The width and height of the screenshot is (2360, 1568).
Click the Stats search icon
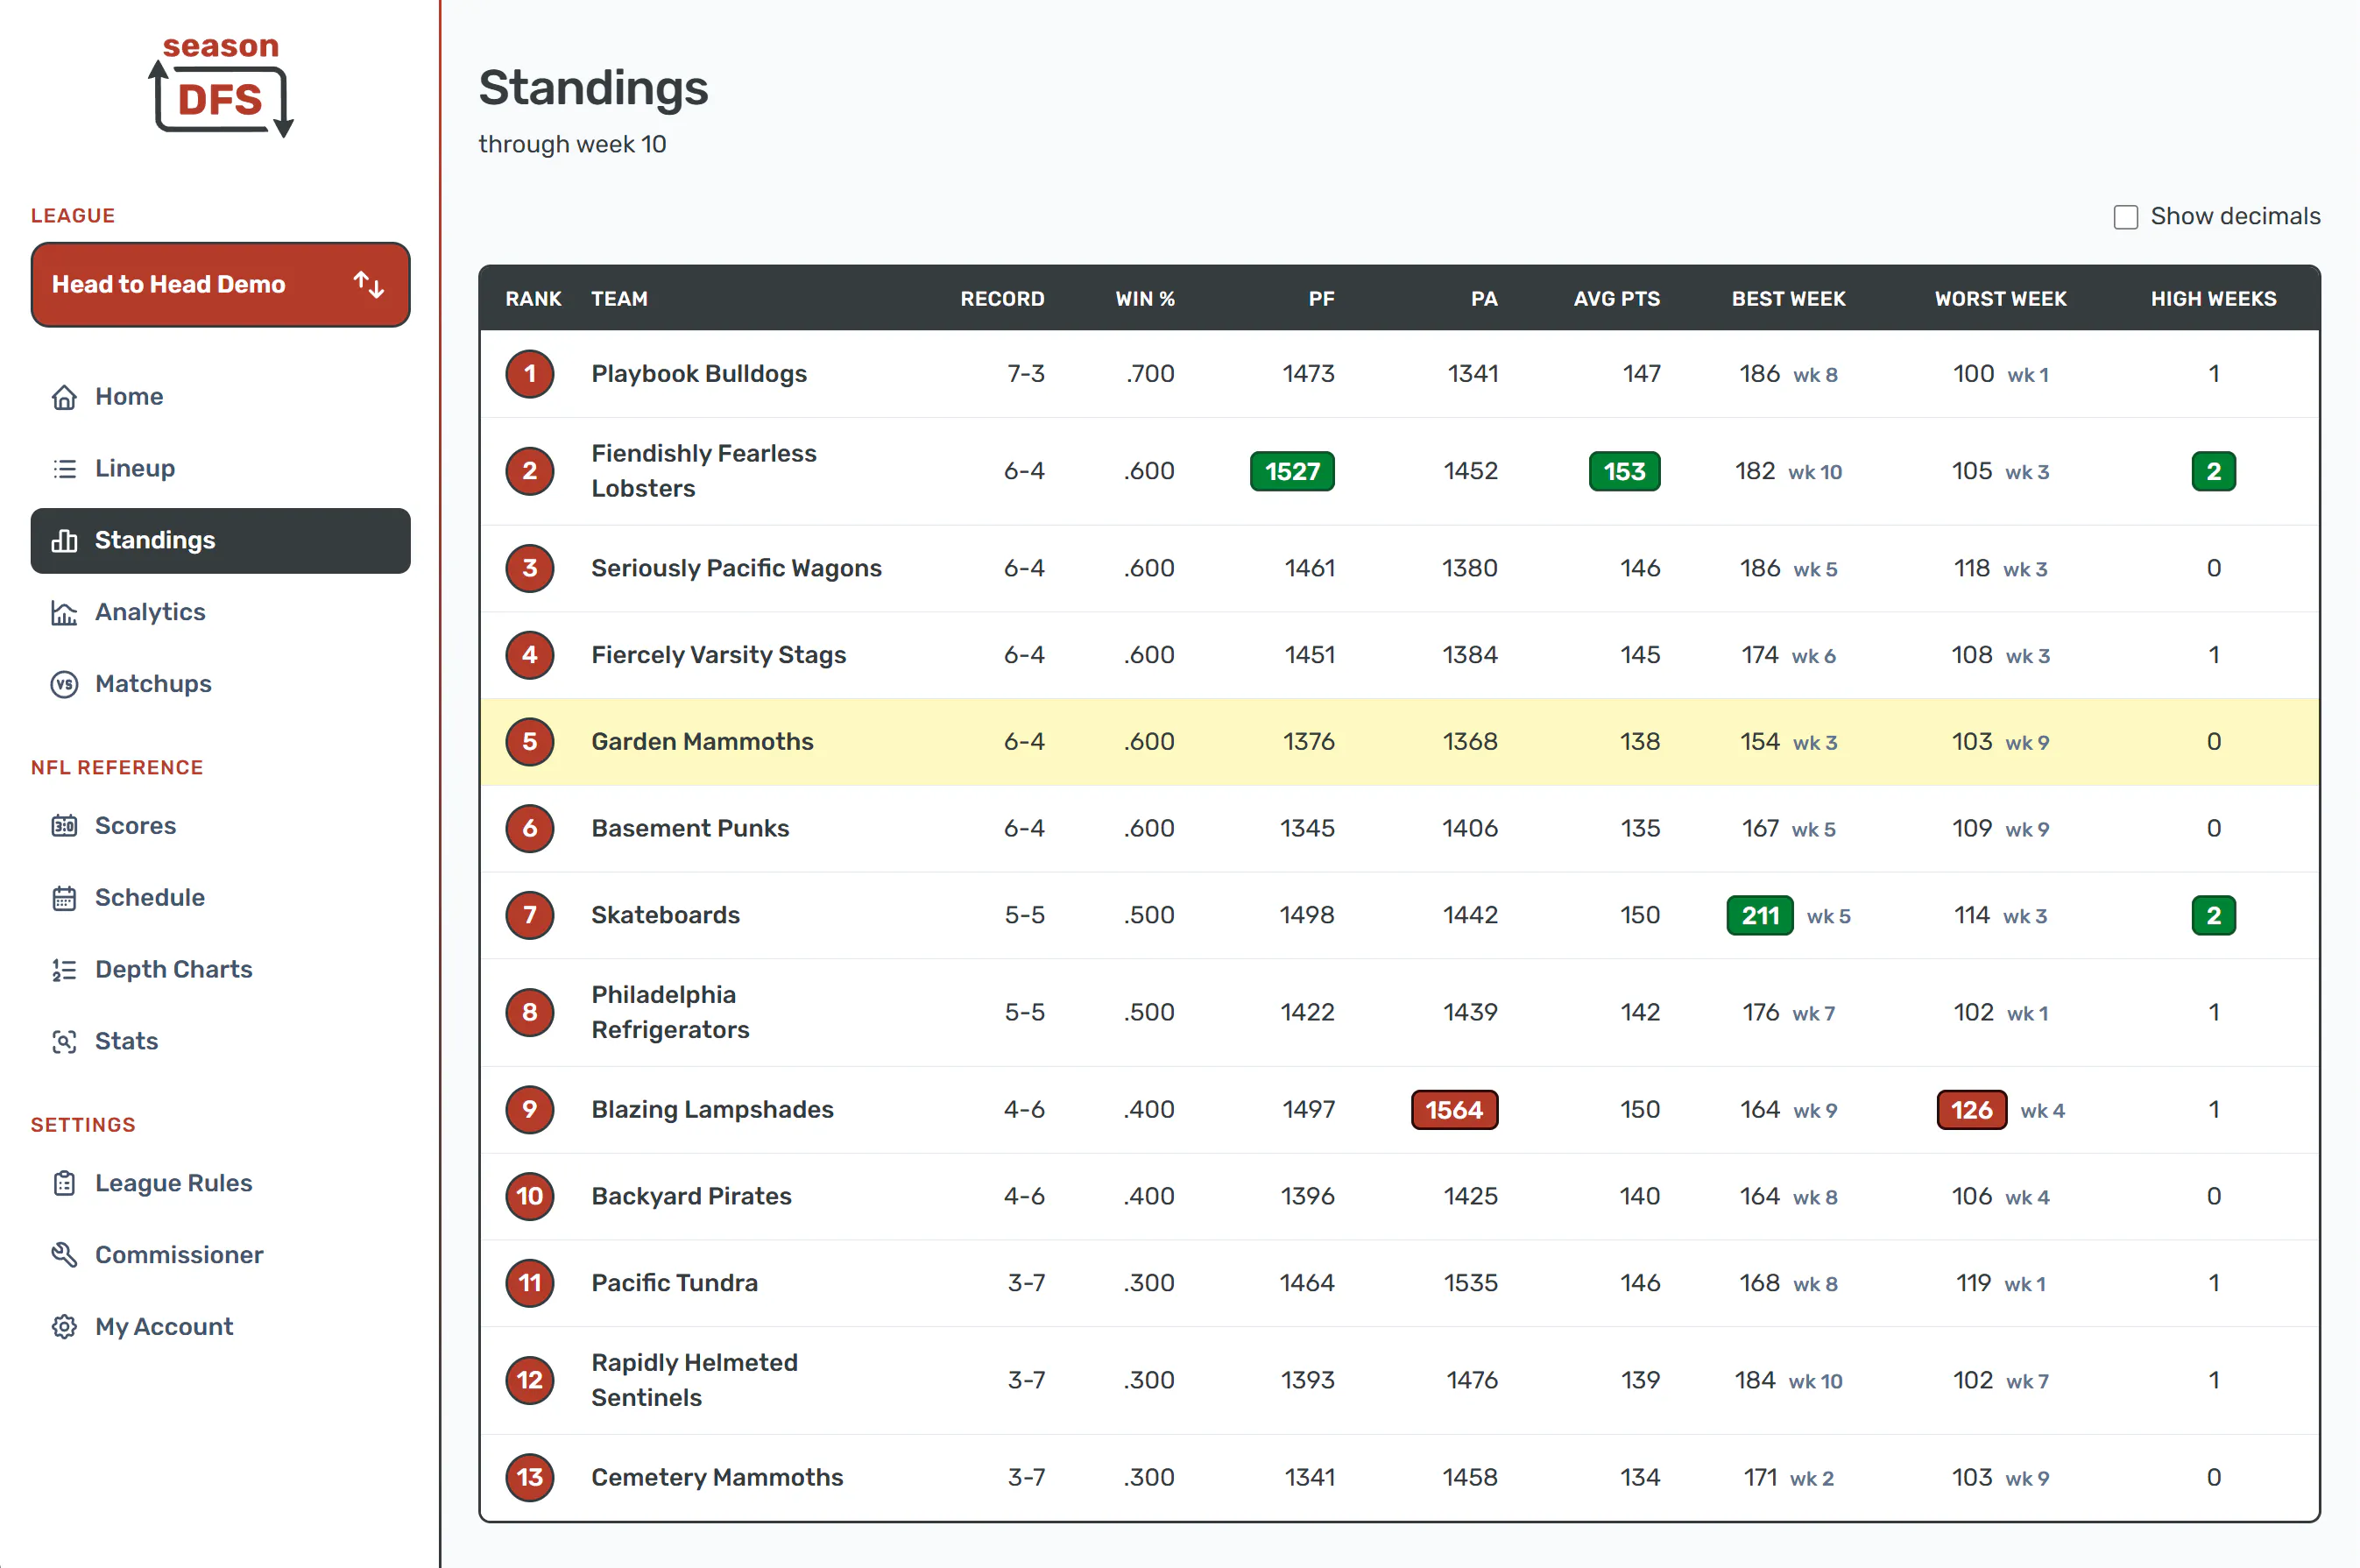[64, 1042]
